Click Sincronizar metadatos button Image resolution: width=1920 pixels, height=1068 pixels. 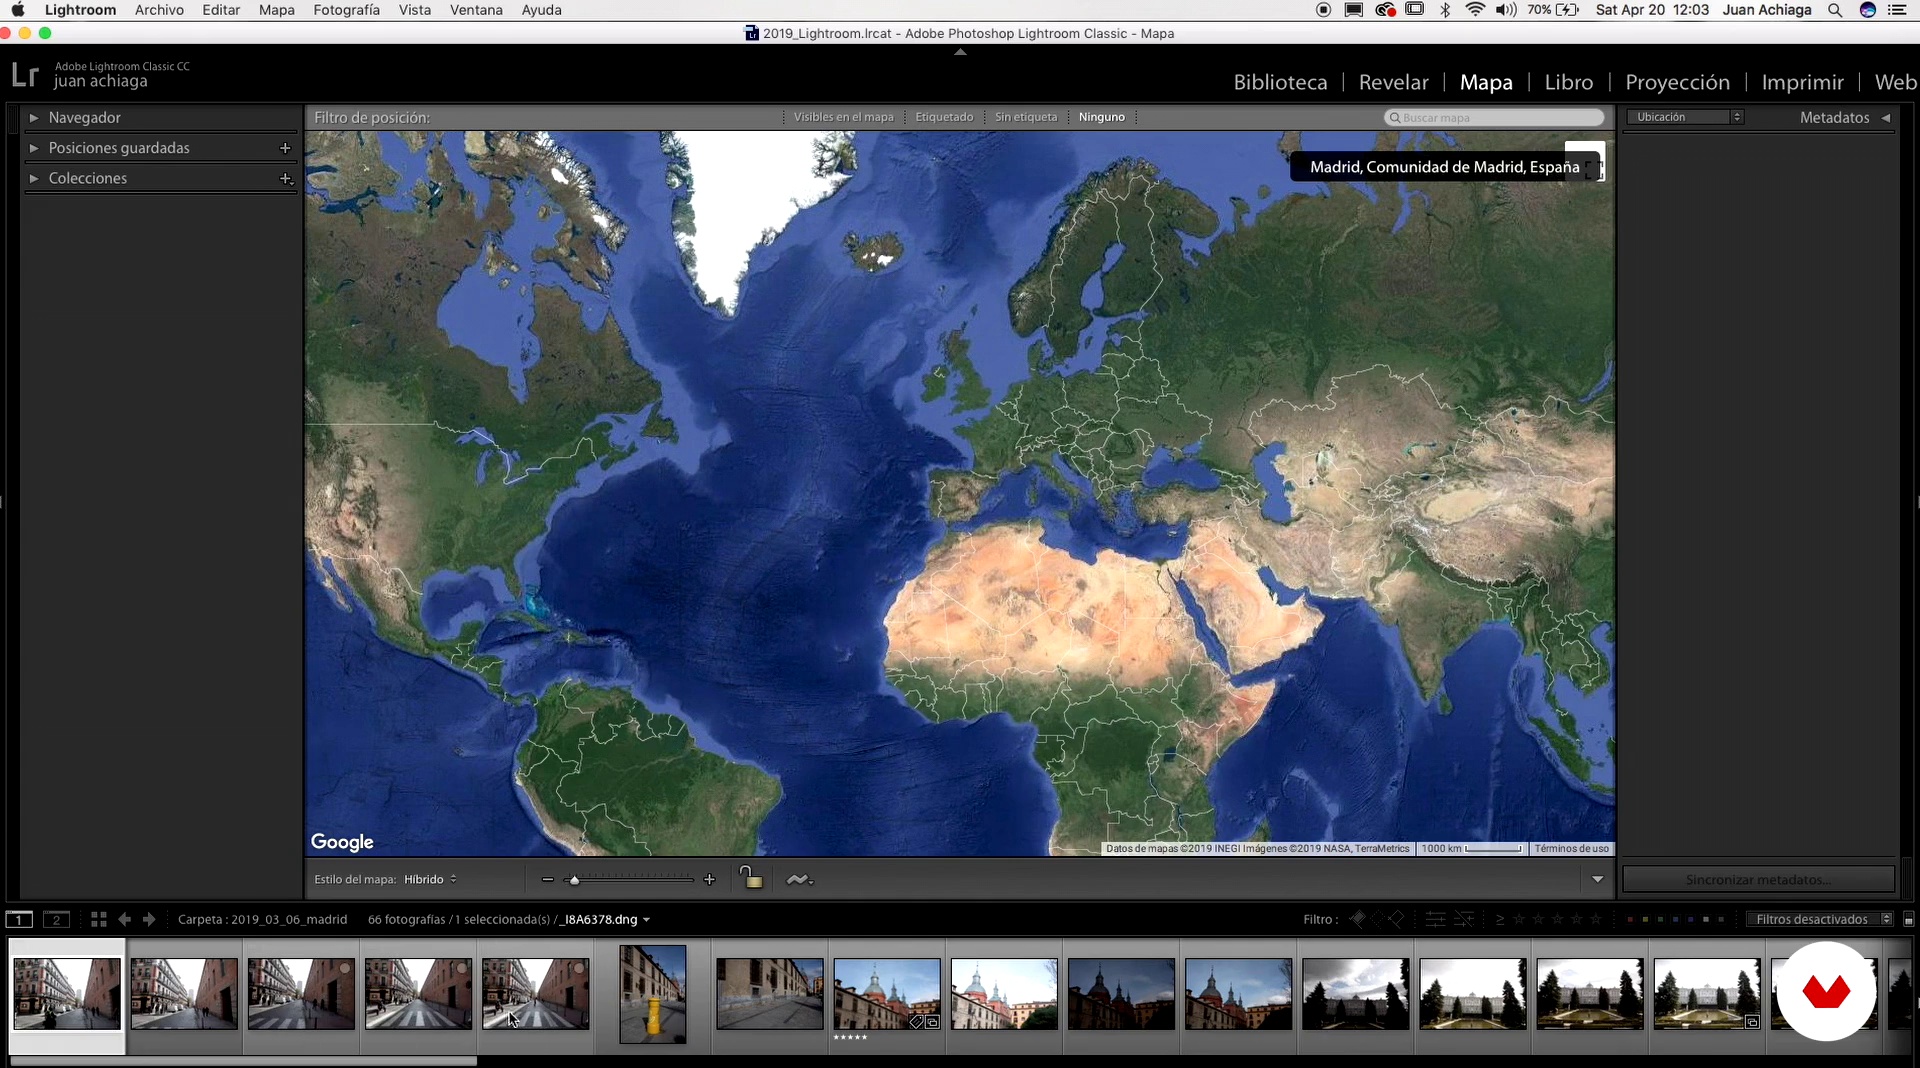pos(1758,880)
